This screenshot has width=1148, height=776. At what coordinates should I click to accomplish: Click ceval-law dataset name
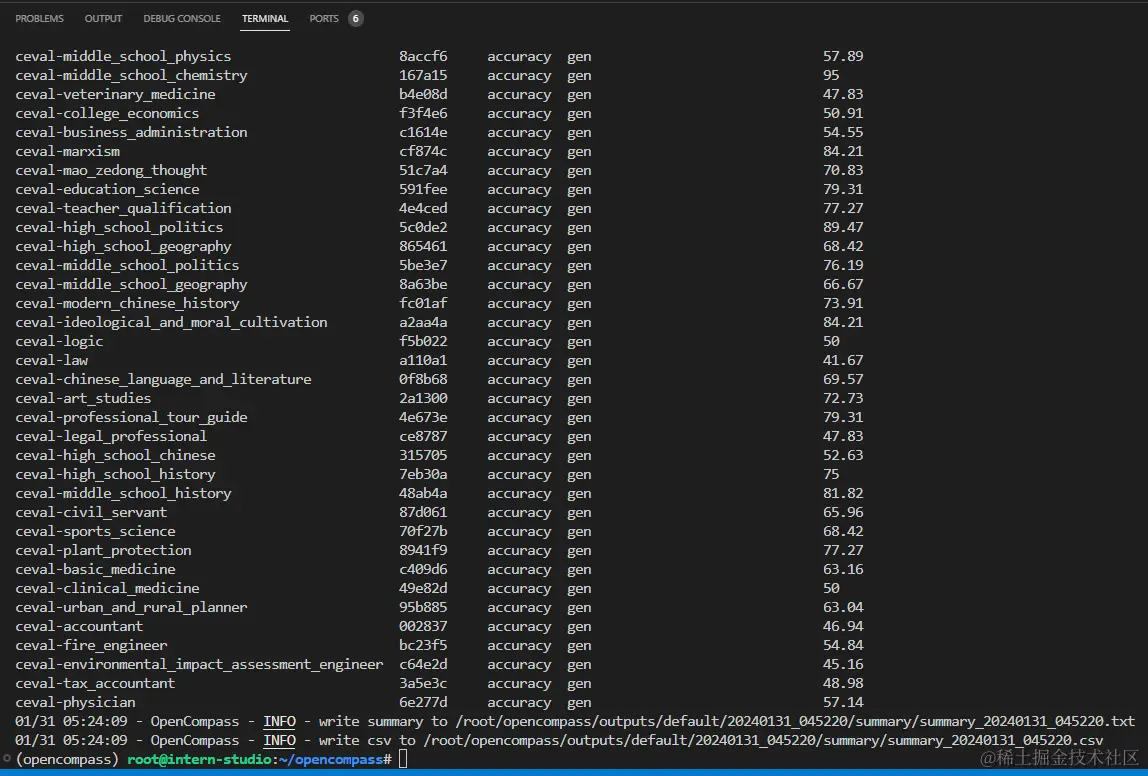click(51, 361)
